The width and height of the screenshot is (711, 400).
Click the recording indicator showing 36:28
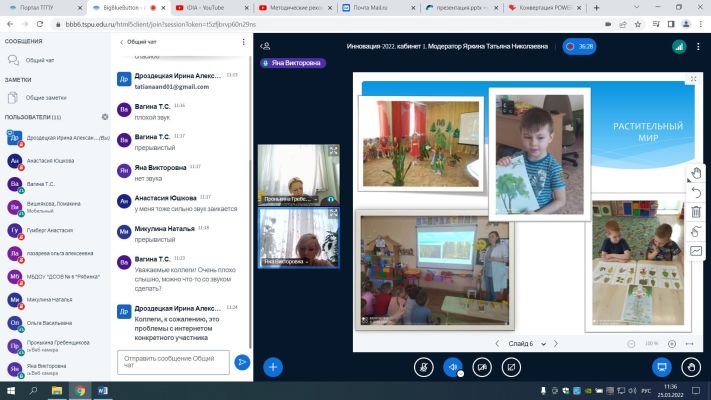point(580,46)
